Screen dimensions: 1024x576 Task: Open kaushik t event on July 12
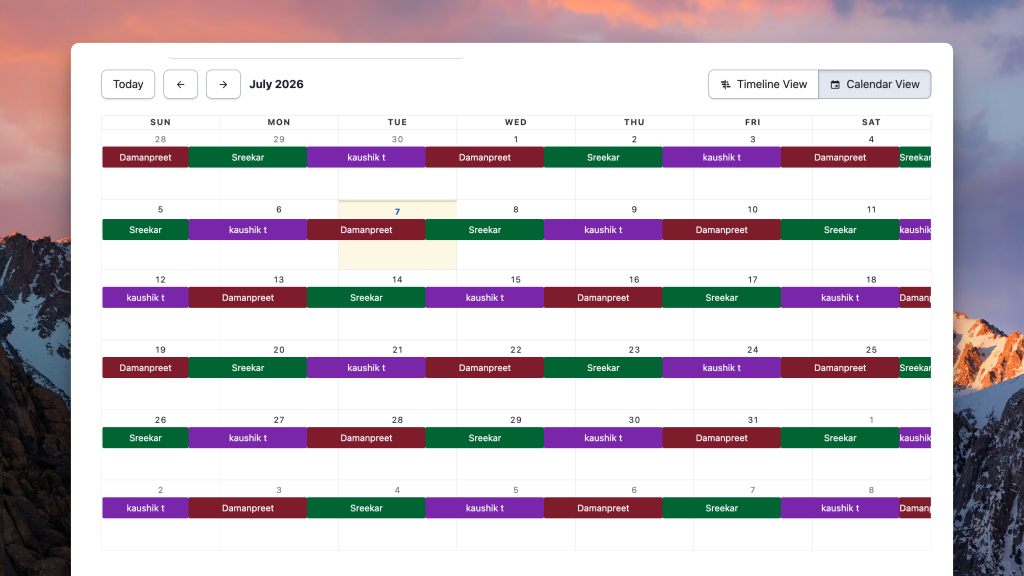pyautogui.click(x=146, y=298)
